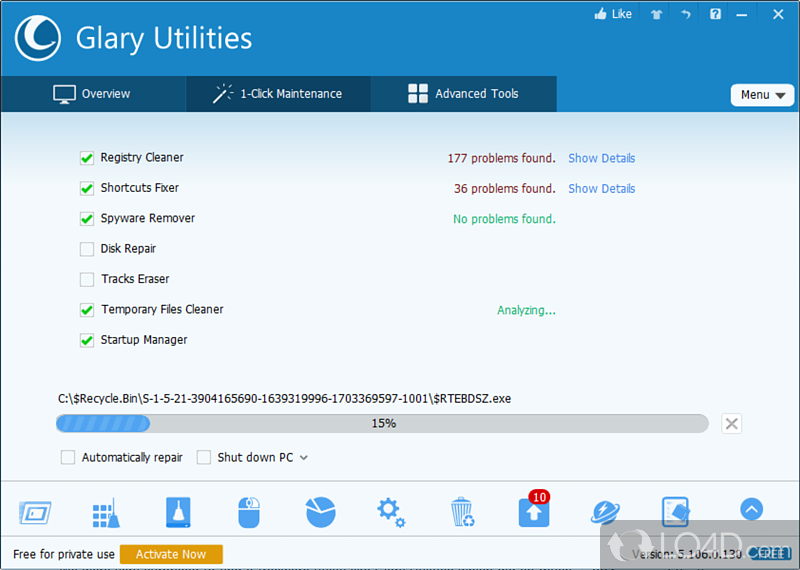
Task: Enable the Tracks Eraser checkbox
Action: click(x=86, y=279)
